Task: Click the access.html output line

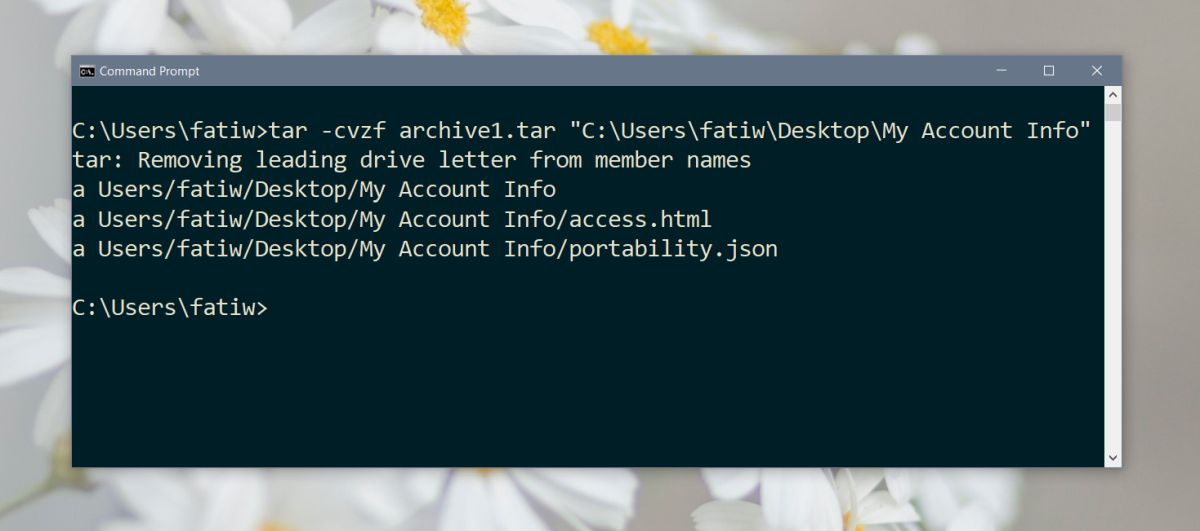Action: (391, 219)
